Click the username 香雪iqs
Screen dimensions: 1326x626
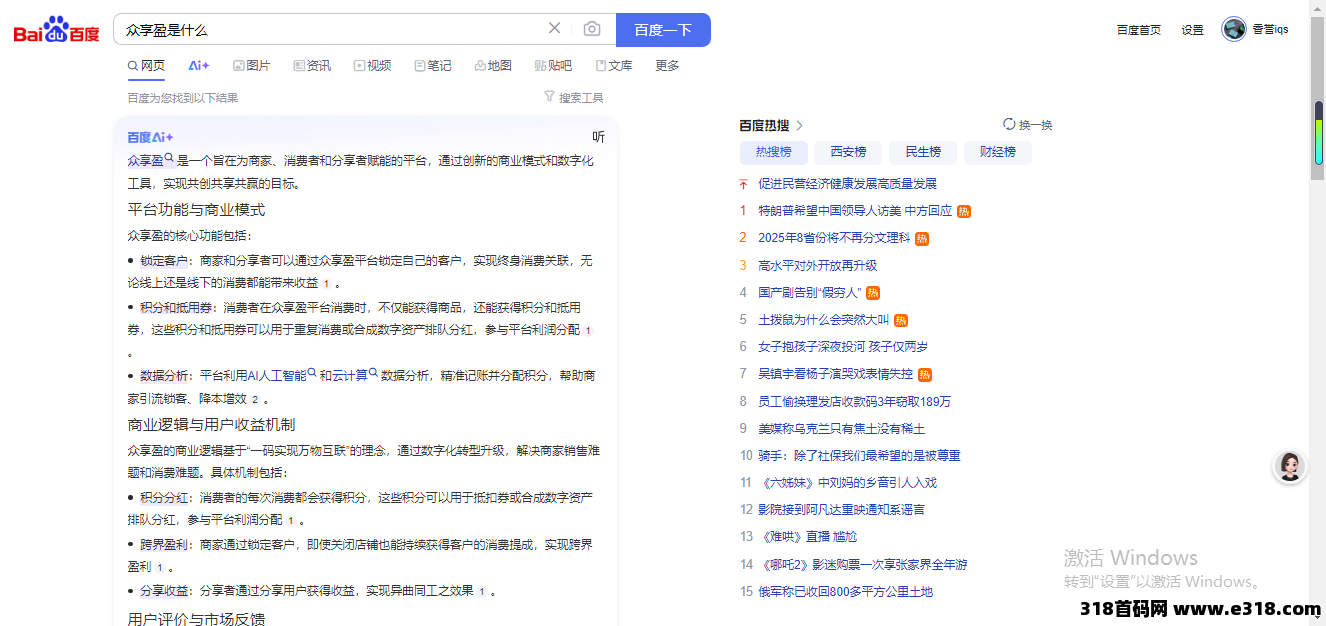[1270, 30]
